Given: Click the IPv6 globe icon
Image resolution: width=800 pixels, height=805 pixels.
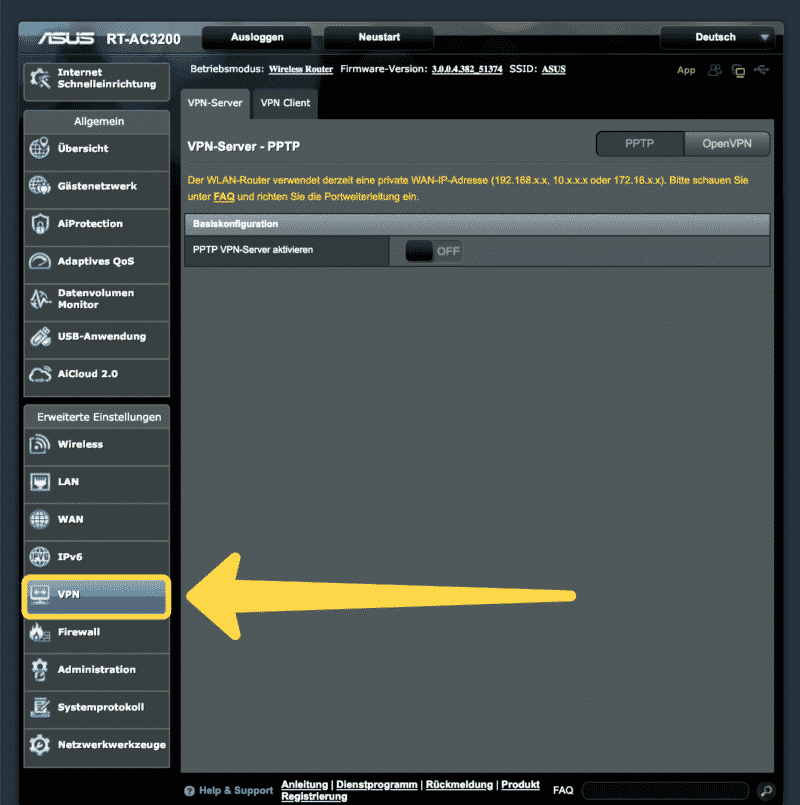Looking at the screenshot, I should [x=40, y=557].
